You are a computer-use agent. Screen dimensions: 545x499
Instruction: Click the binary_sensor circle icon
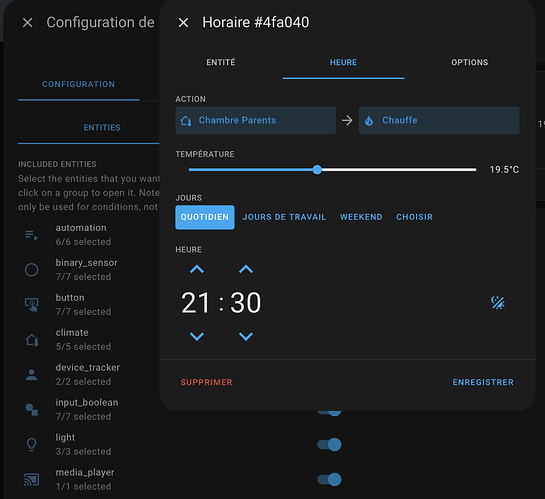pyautogui.click(x=32, y=270)
